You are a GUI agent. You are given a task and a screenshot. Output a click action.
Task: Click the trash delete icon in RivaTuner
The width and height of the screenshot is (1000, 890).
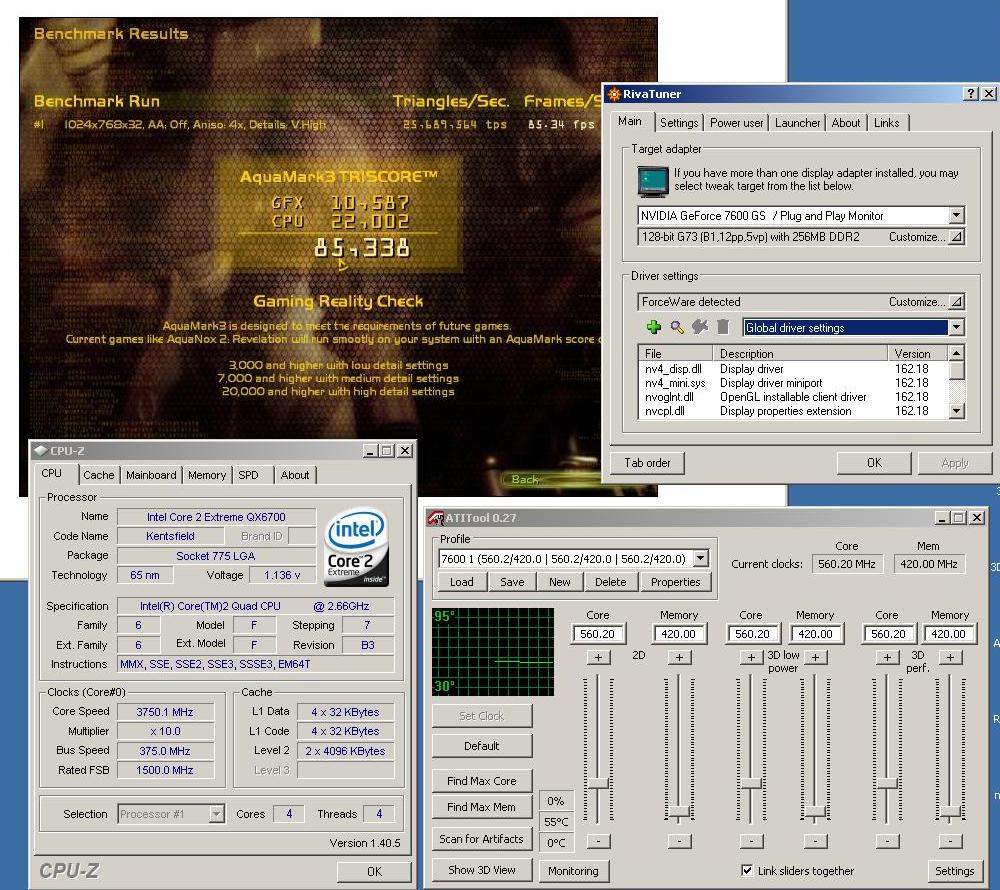coord(723,327)
